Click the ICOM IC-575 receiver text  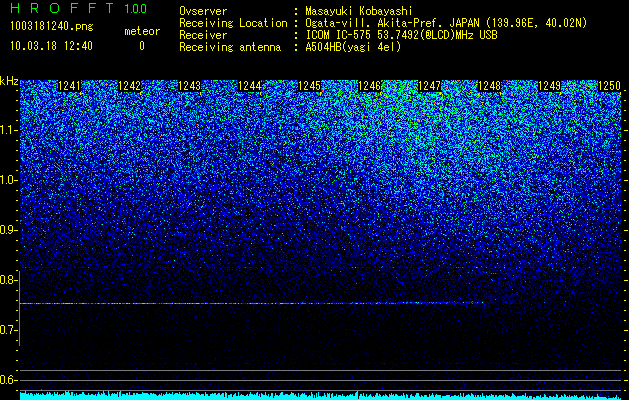(401, 35)
